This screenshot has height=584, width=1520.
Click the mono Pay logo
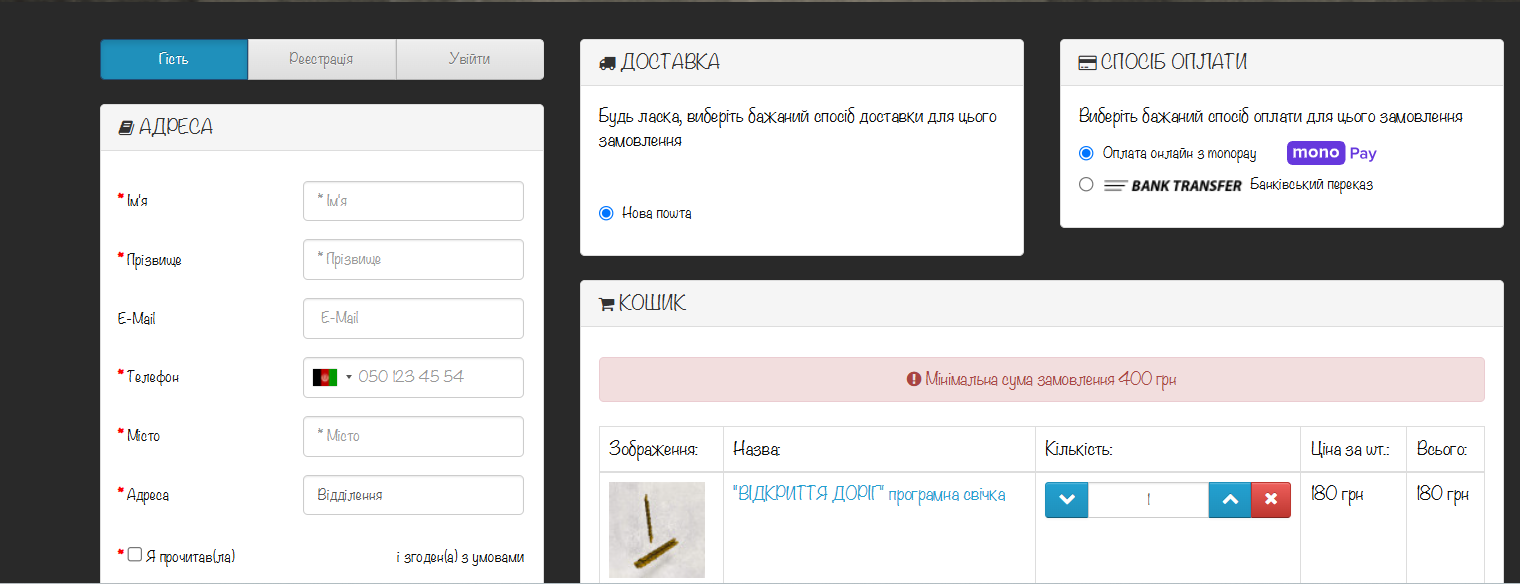[x=1331, y=153]
